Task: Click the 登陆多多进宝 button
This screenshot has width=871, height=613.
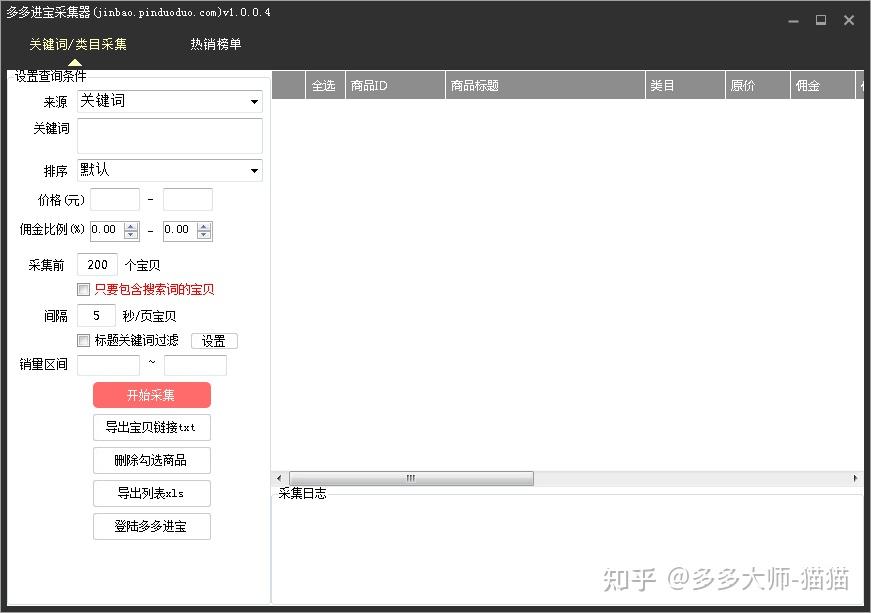Action: tap(151, 526)
